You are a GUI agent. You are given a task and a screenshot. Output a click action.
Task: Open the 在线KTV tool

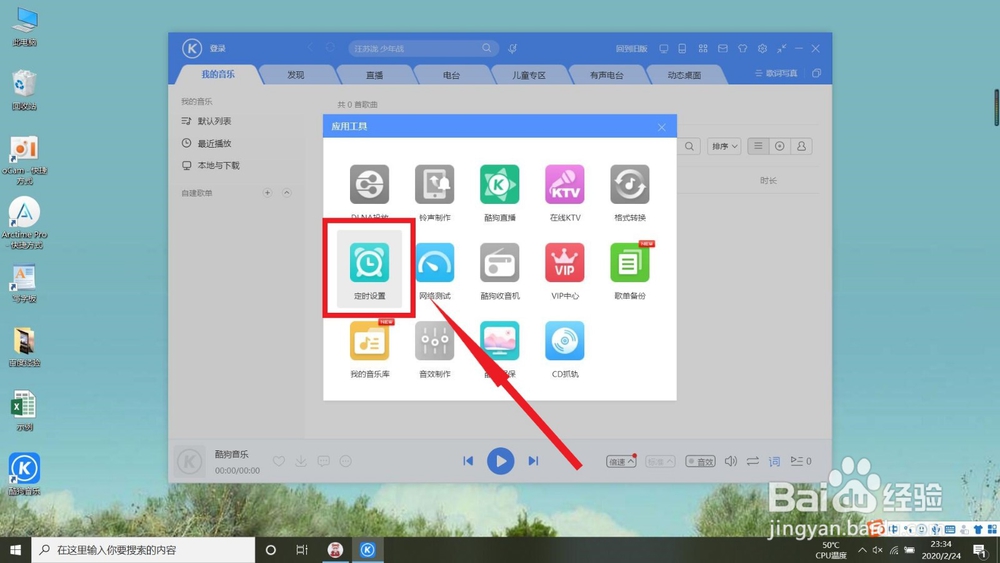[x=564, y=193]
